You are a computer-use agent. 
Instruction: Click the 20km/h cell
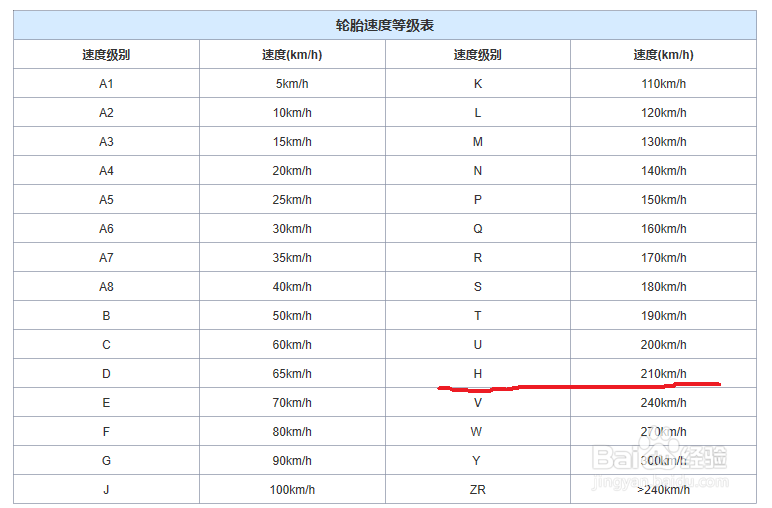(292, 171)
